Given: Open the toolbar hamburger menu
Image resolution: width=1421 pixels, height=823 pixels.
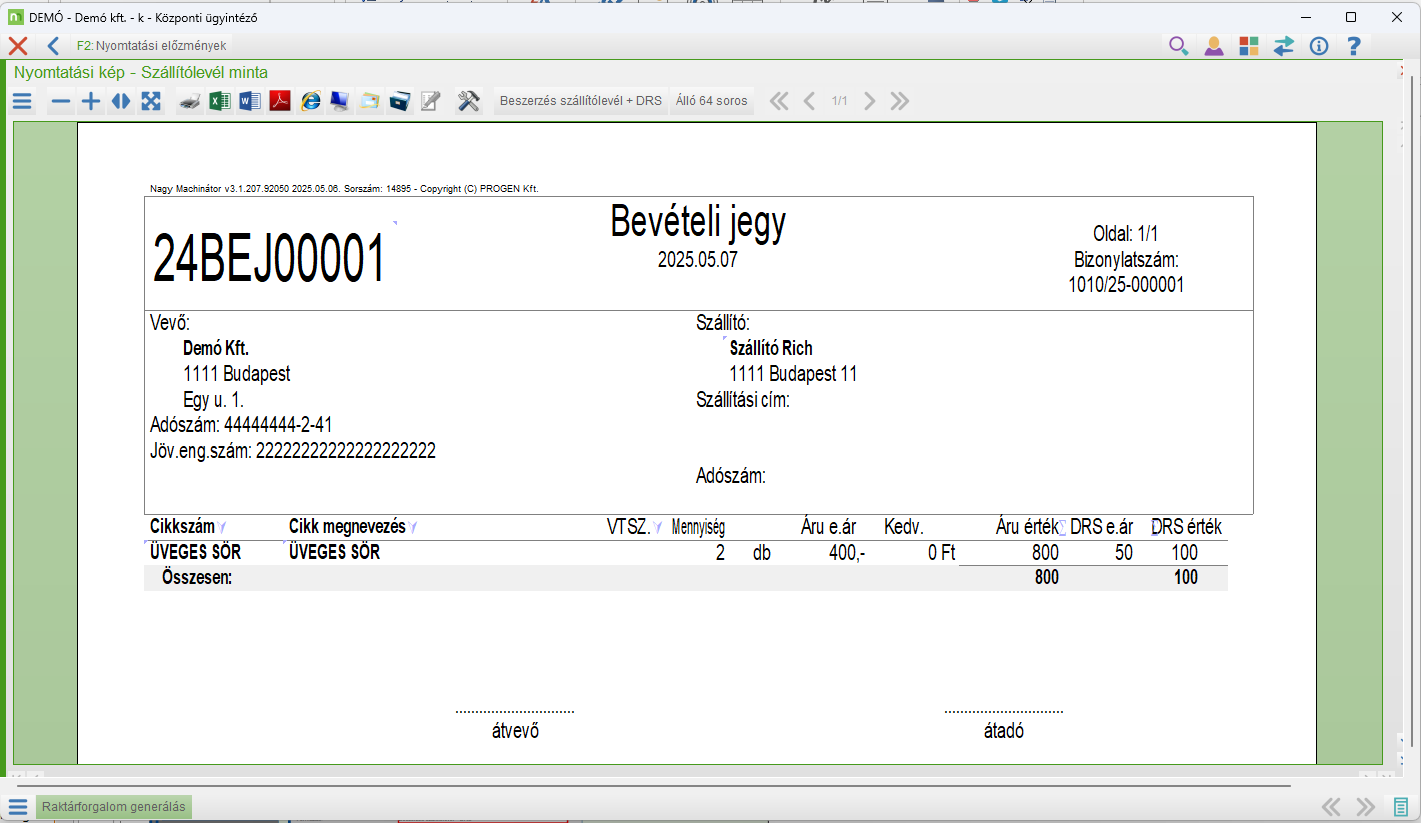Looking at the screenshot, I should 22,101.
